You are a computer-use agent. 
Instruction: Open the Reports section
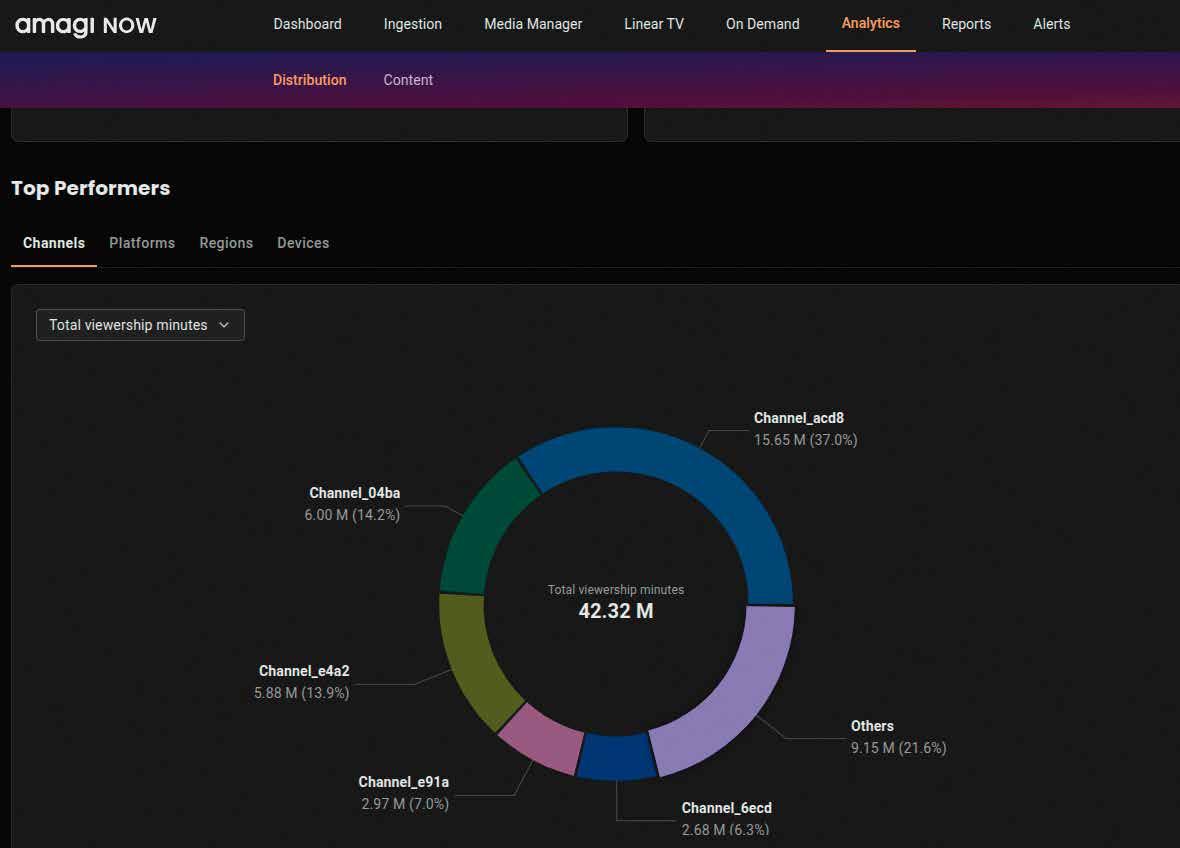pos(966,24)
